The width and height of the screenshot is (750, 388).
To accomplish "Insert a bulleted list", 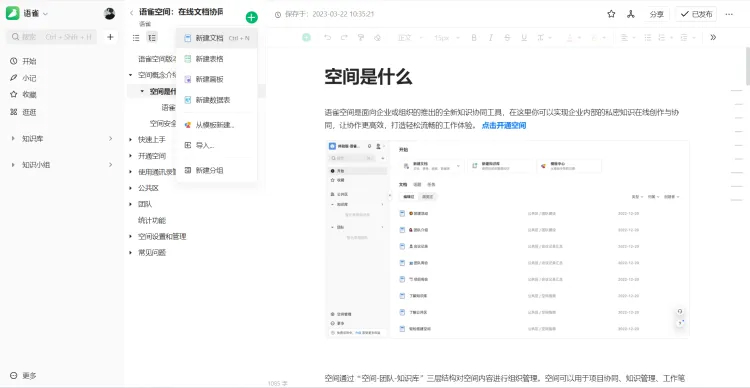I will [648, 37].
